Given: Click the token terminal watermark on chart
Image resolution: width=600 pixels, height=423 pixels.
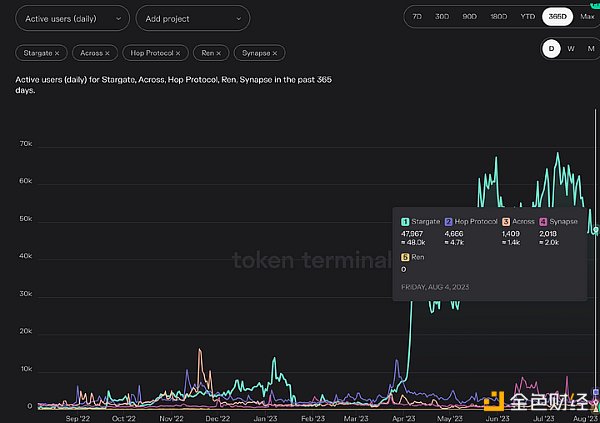Looking at the screenshot, I should coord(311,261).
